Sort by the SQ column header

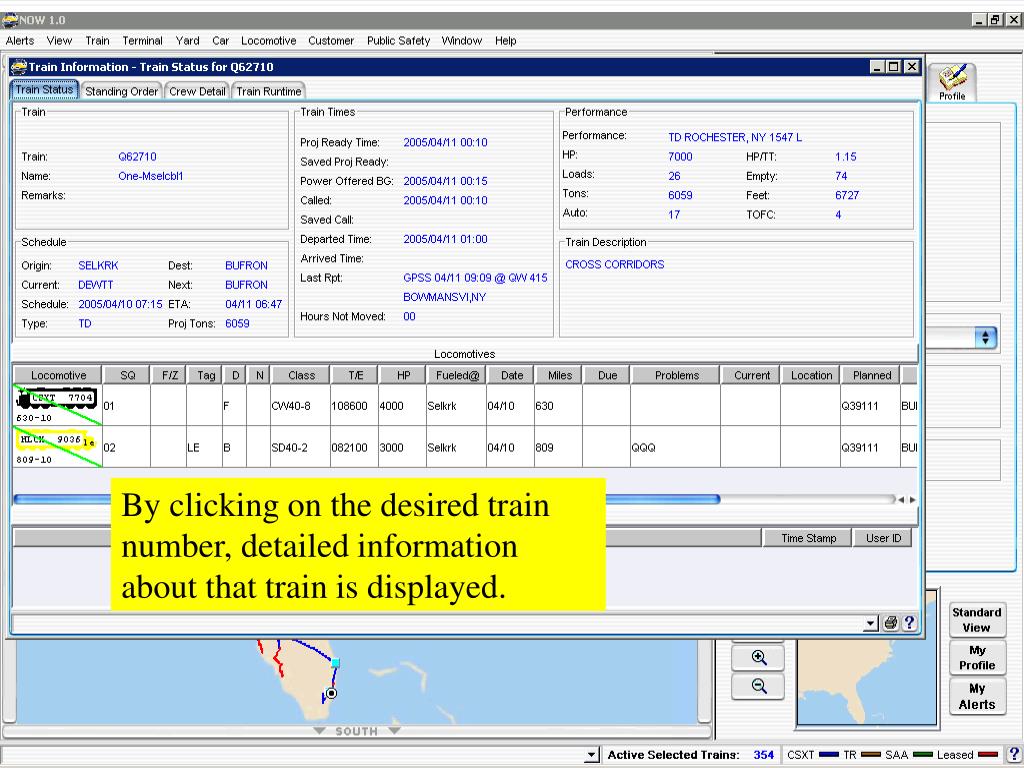tap(127, 376)
